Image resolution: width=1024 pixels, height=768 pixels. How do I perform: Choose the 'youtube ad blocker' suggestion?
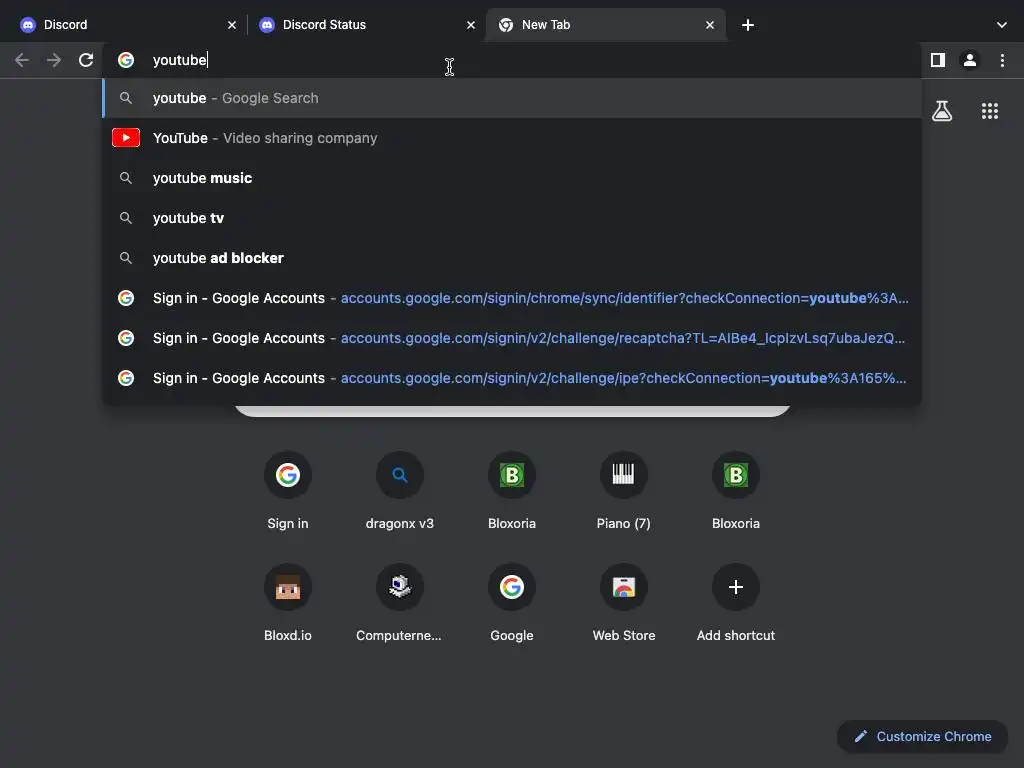click(x=512, y=258)
